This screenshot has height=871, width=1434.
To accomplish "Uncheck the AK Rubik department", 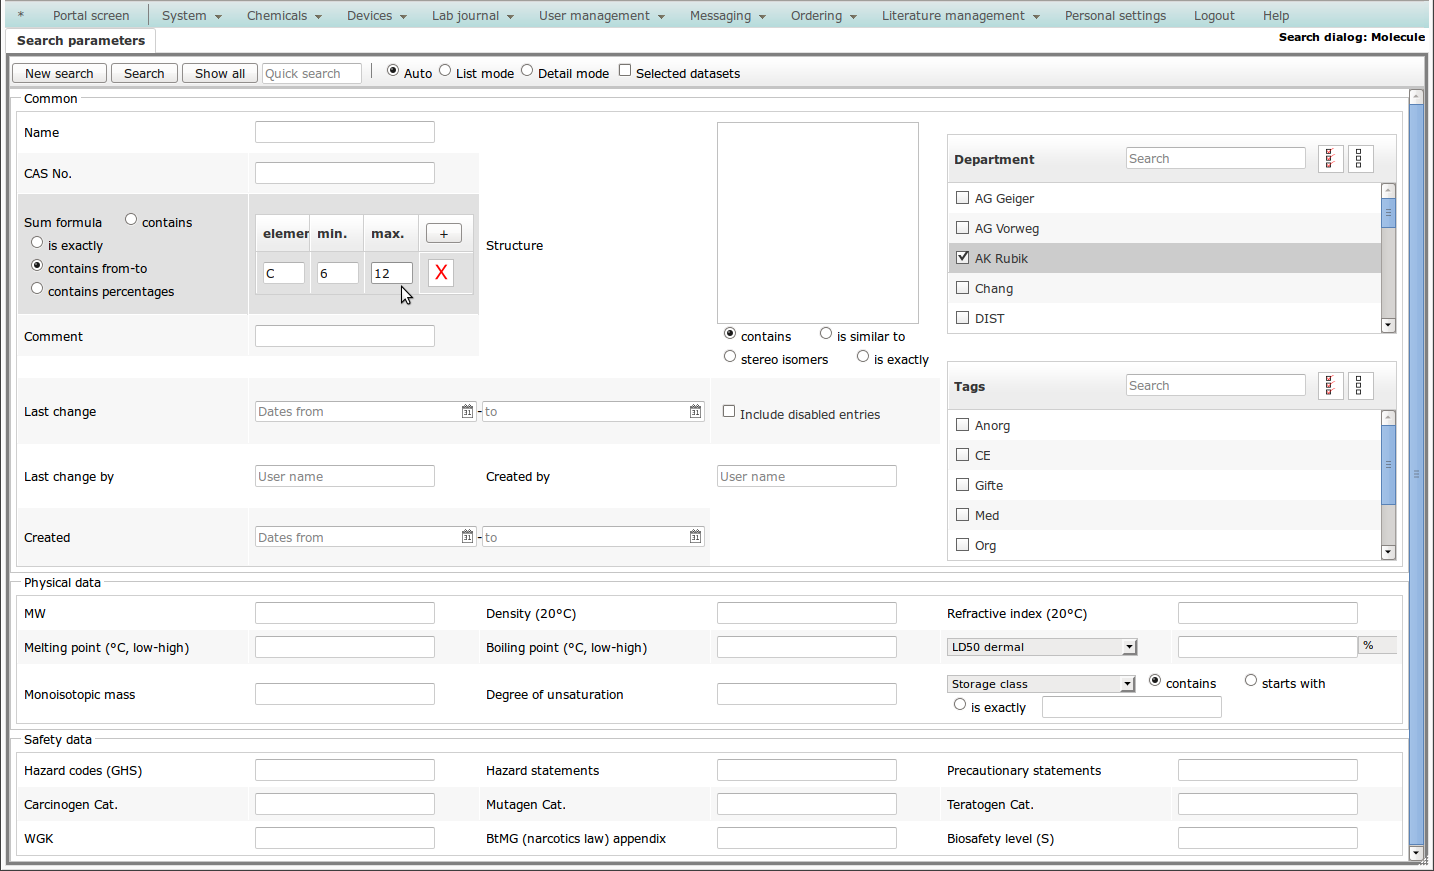I will pyautogui.click(x=963, y=258).
